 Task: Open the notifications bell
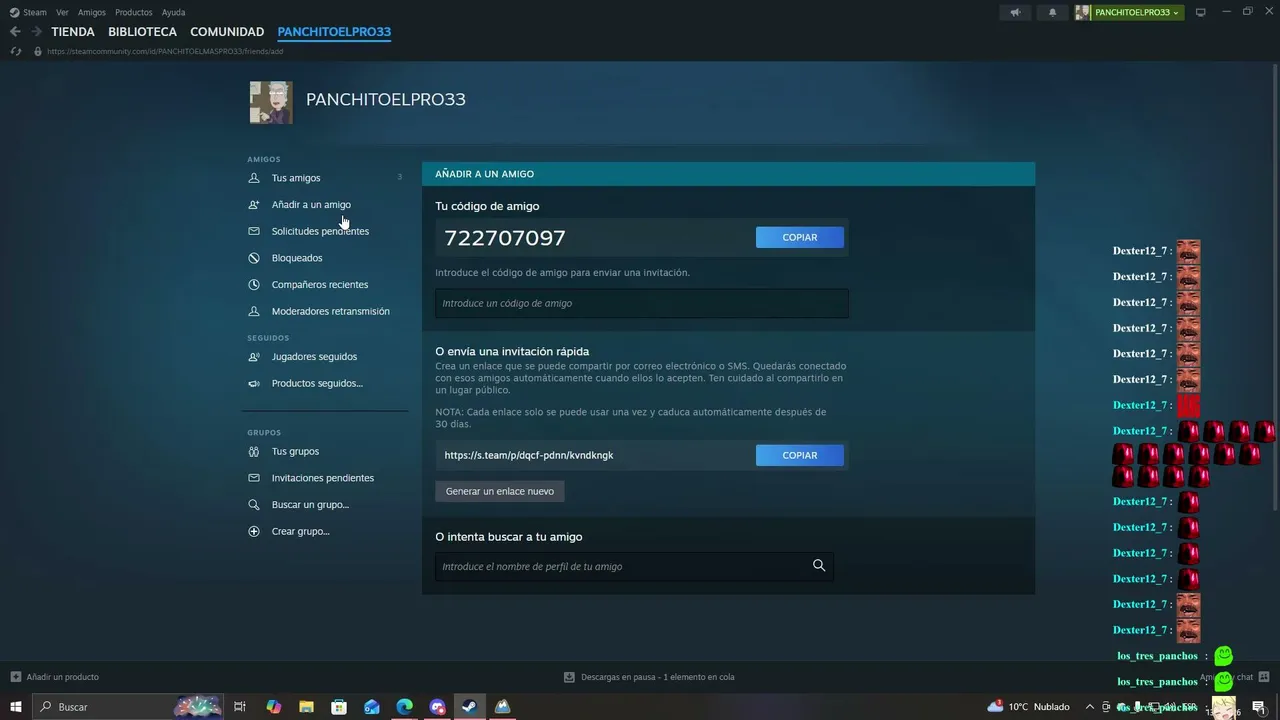(x=1052, y=12)
